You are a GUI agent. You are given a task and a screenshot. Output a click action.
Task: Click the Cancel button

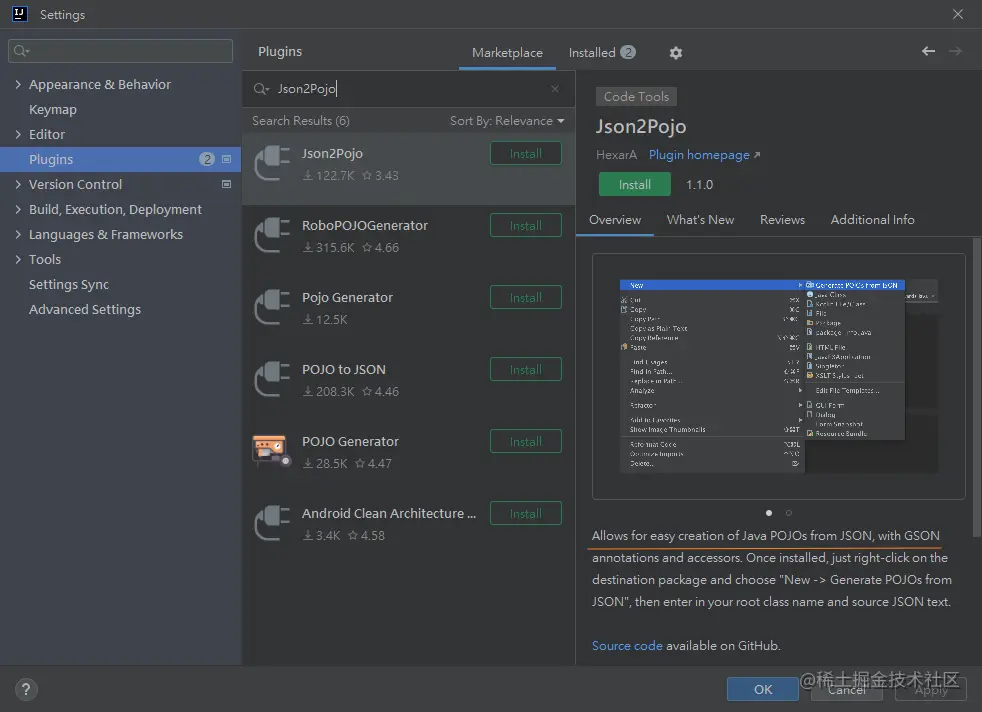click(847, 689)
